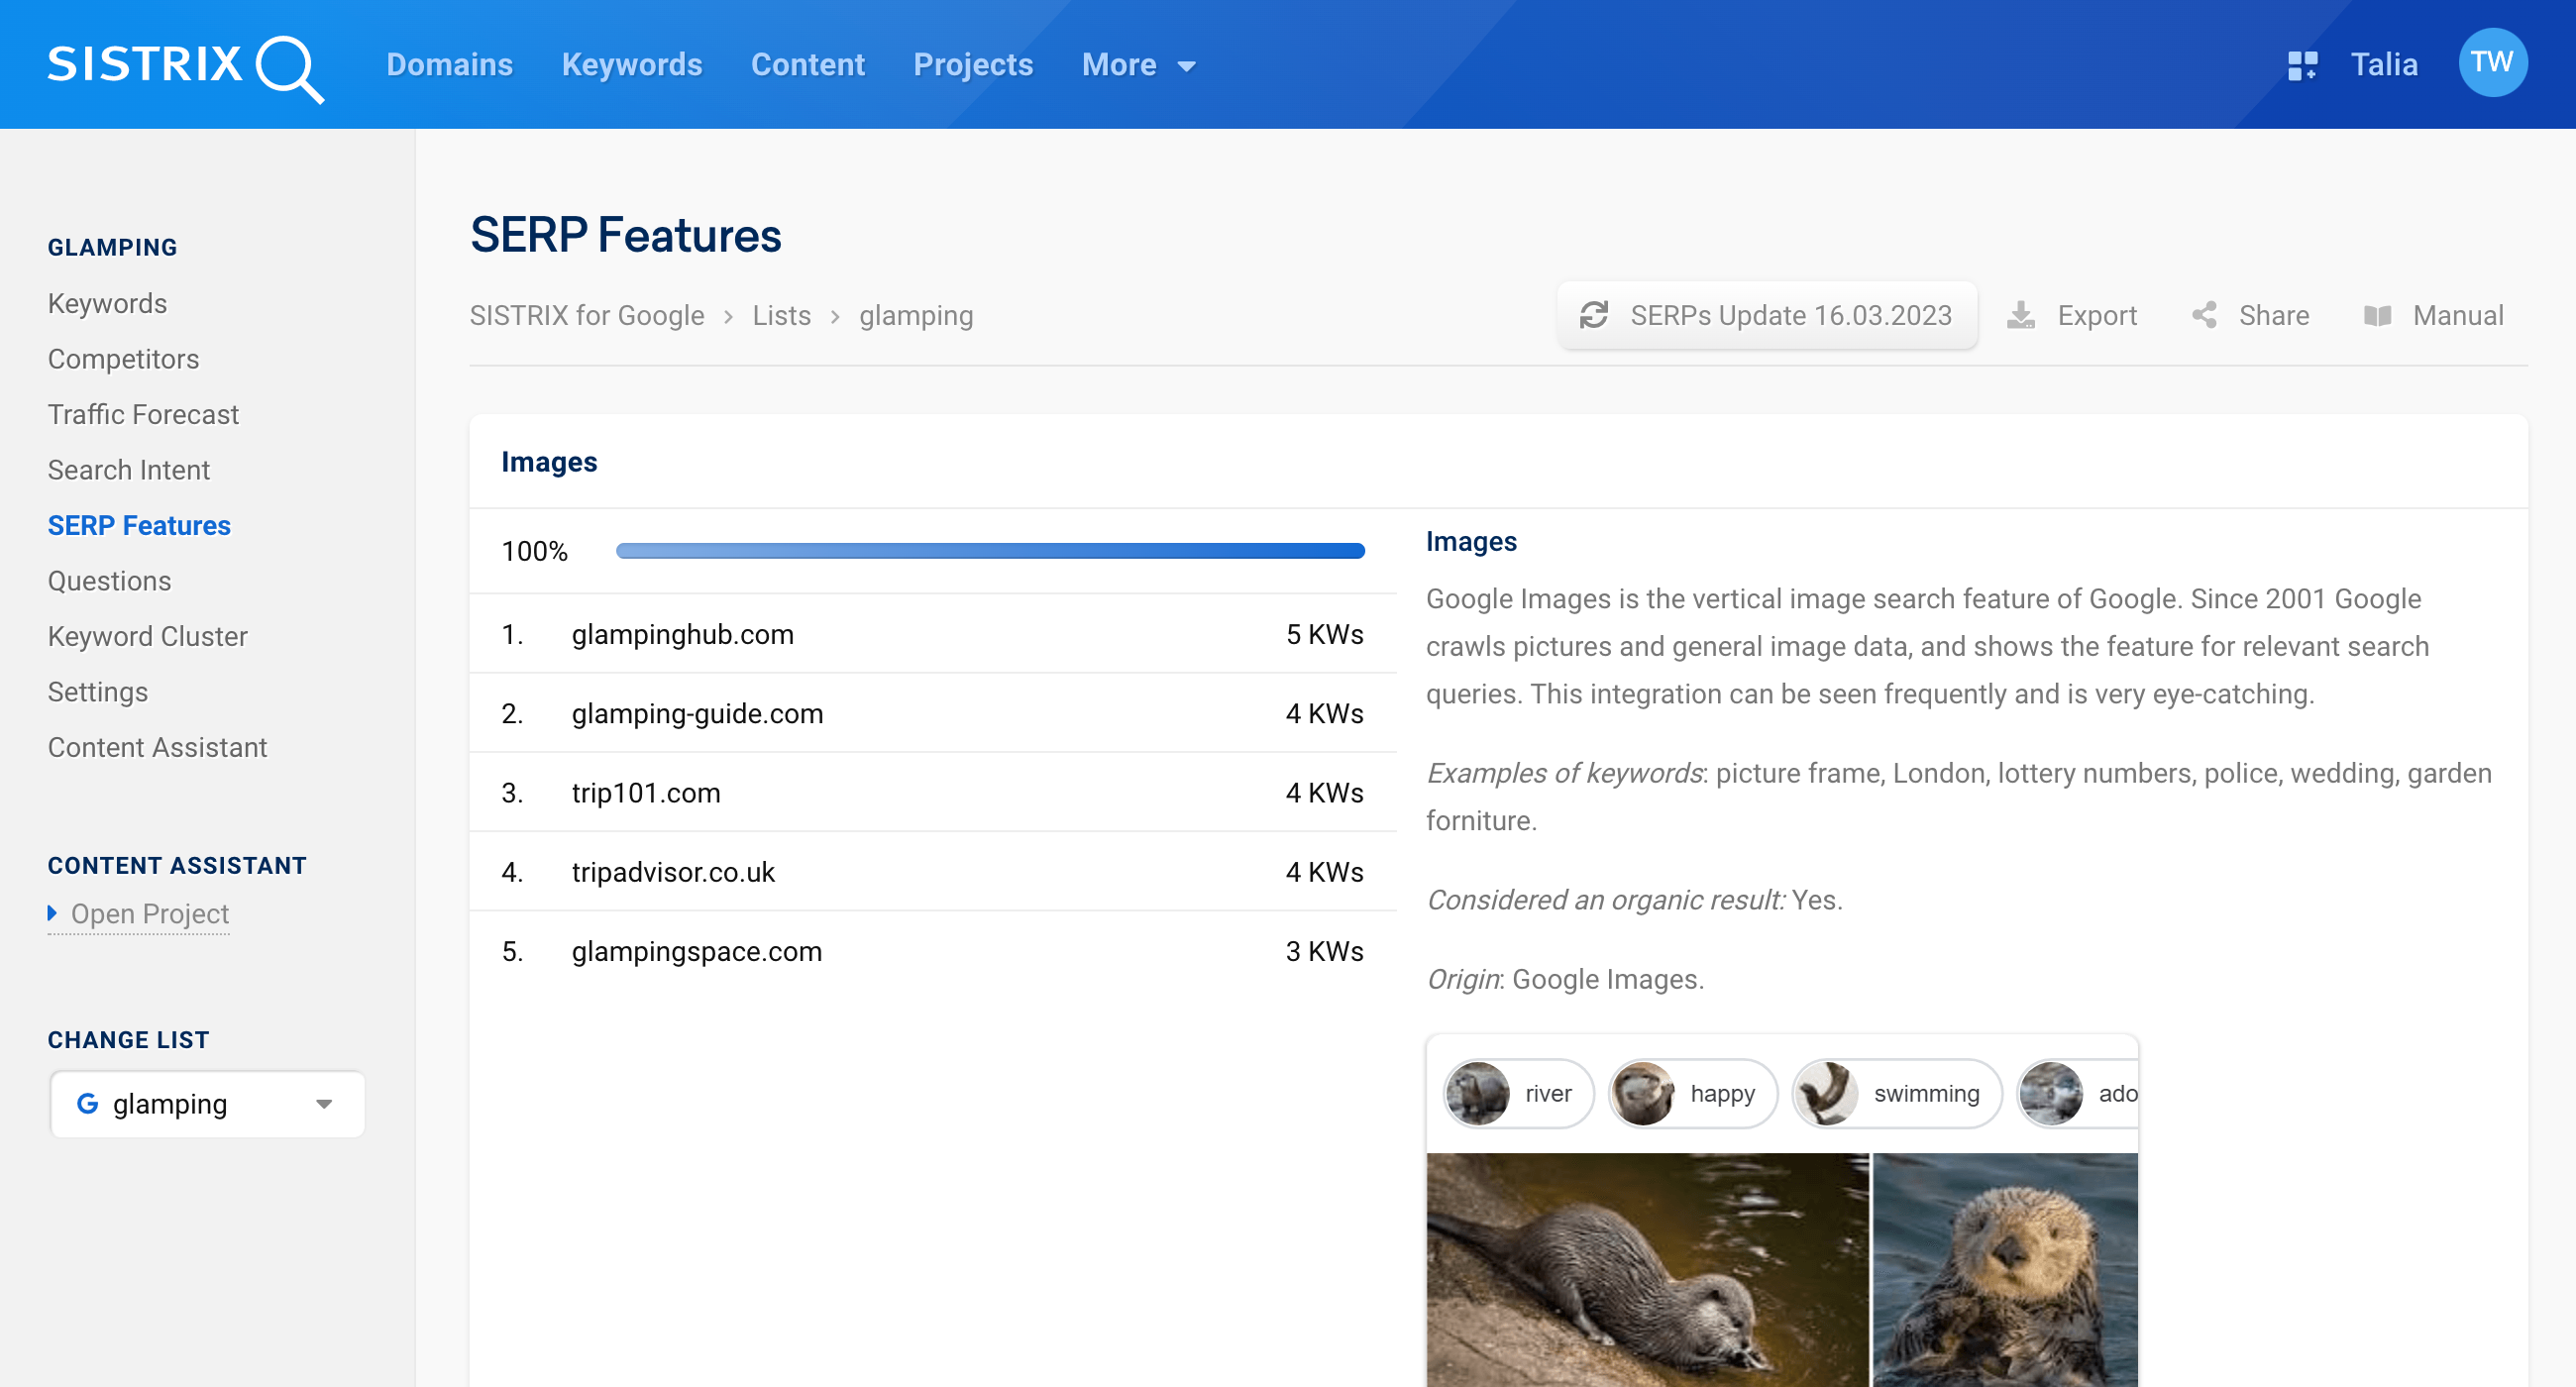Click the Questions sidebar navigation item
The height and width of the screenshot is (1387, 2576).
click(109, 581)
